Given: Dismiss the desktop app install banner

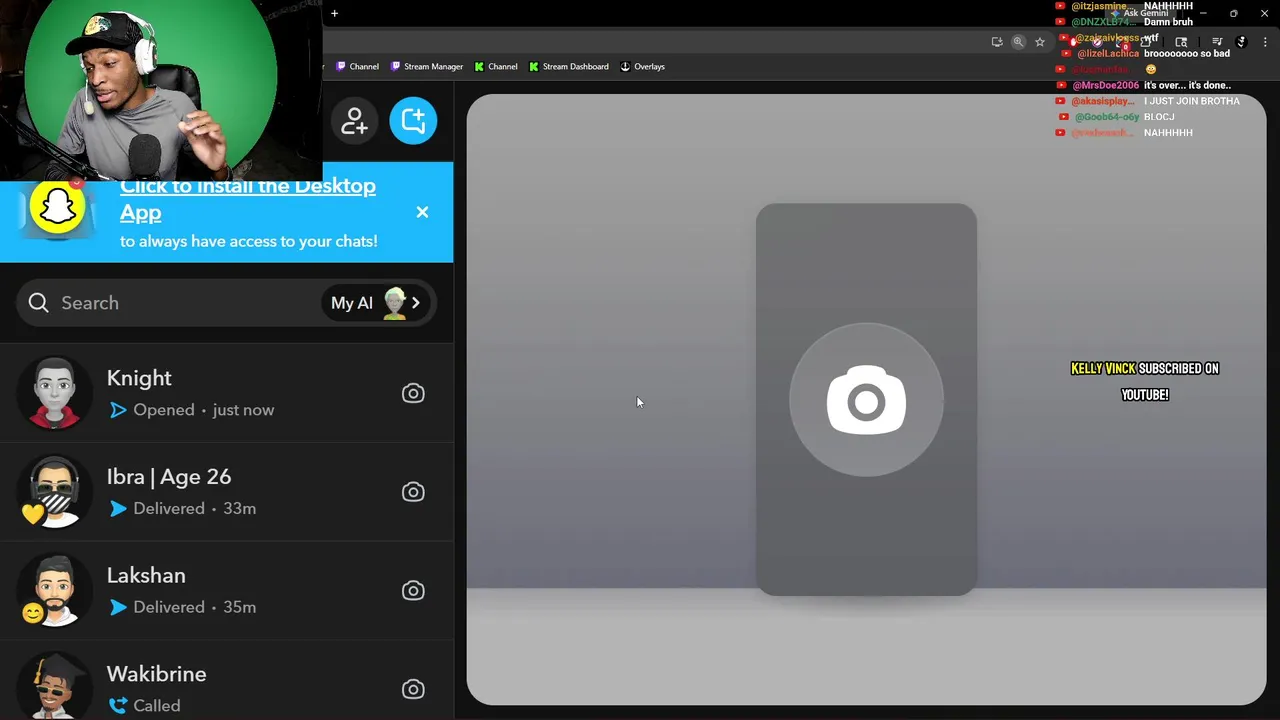Looking at the screenshot, I should coord(422,212).
